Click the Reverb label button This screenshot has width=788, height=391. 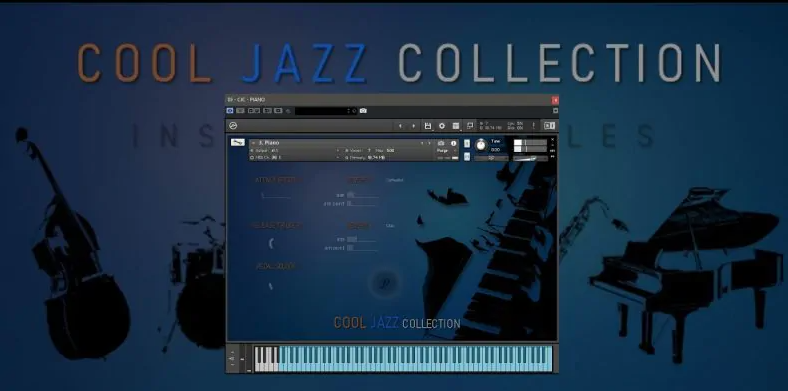click(x=359, y=180)
